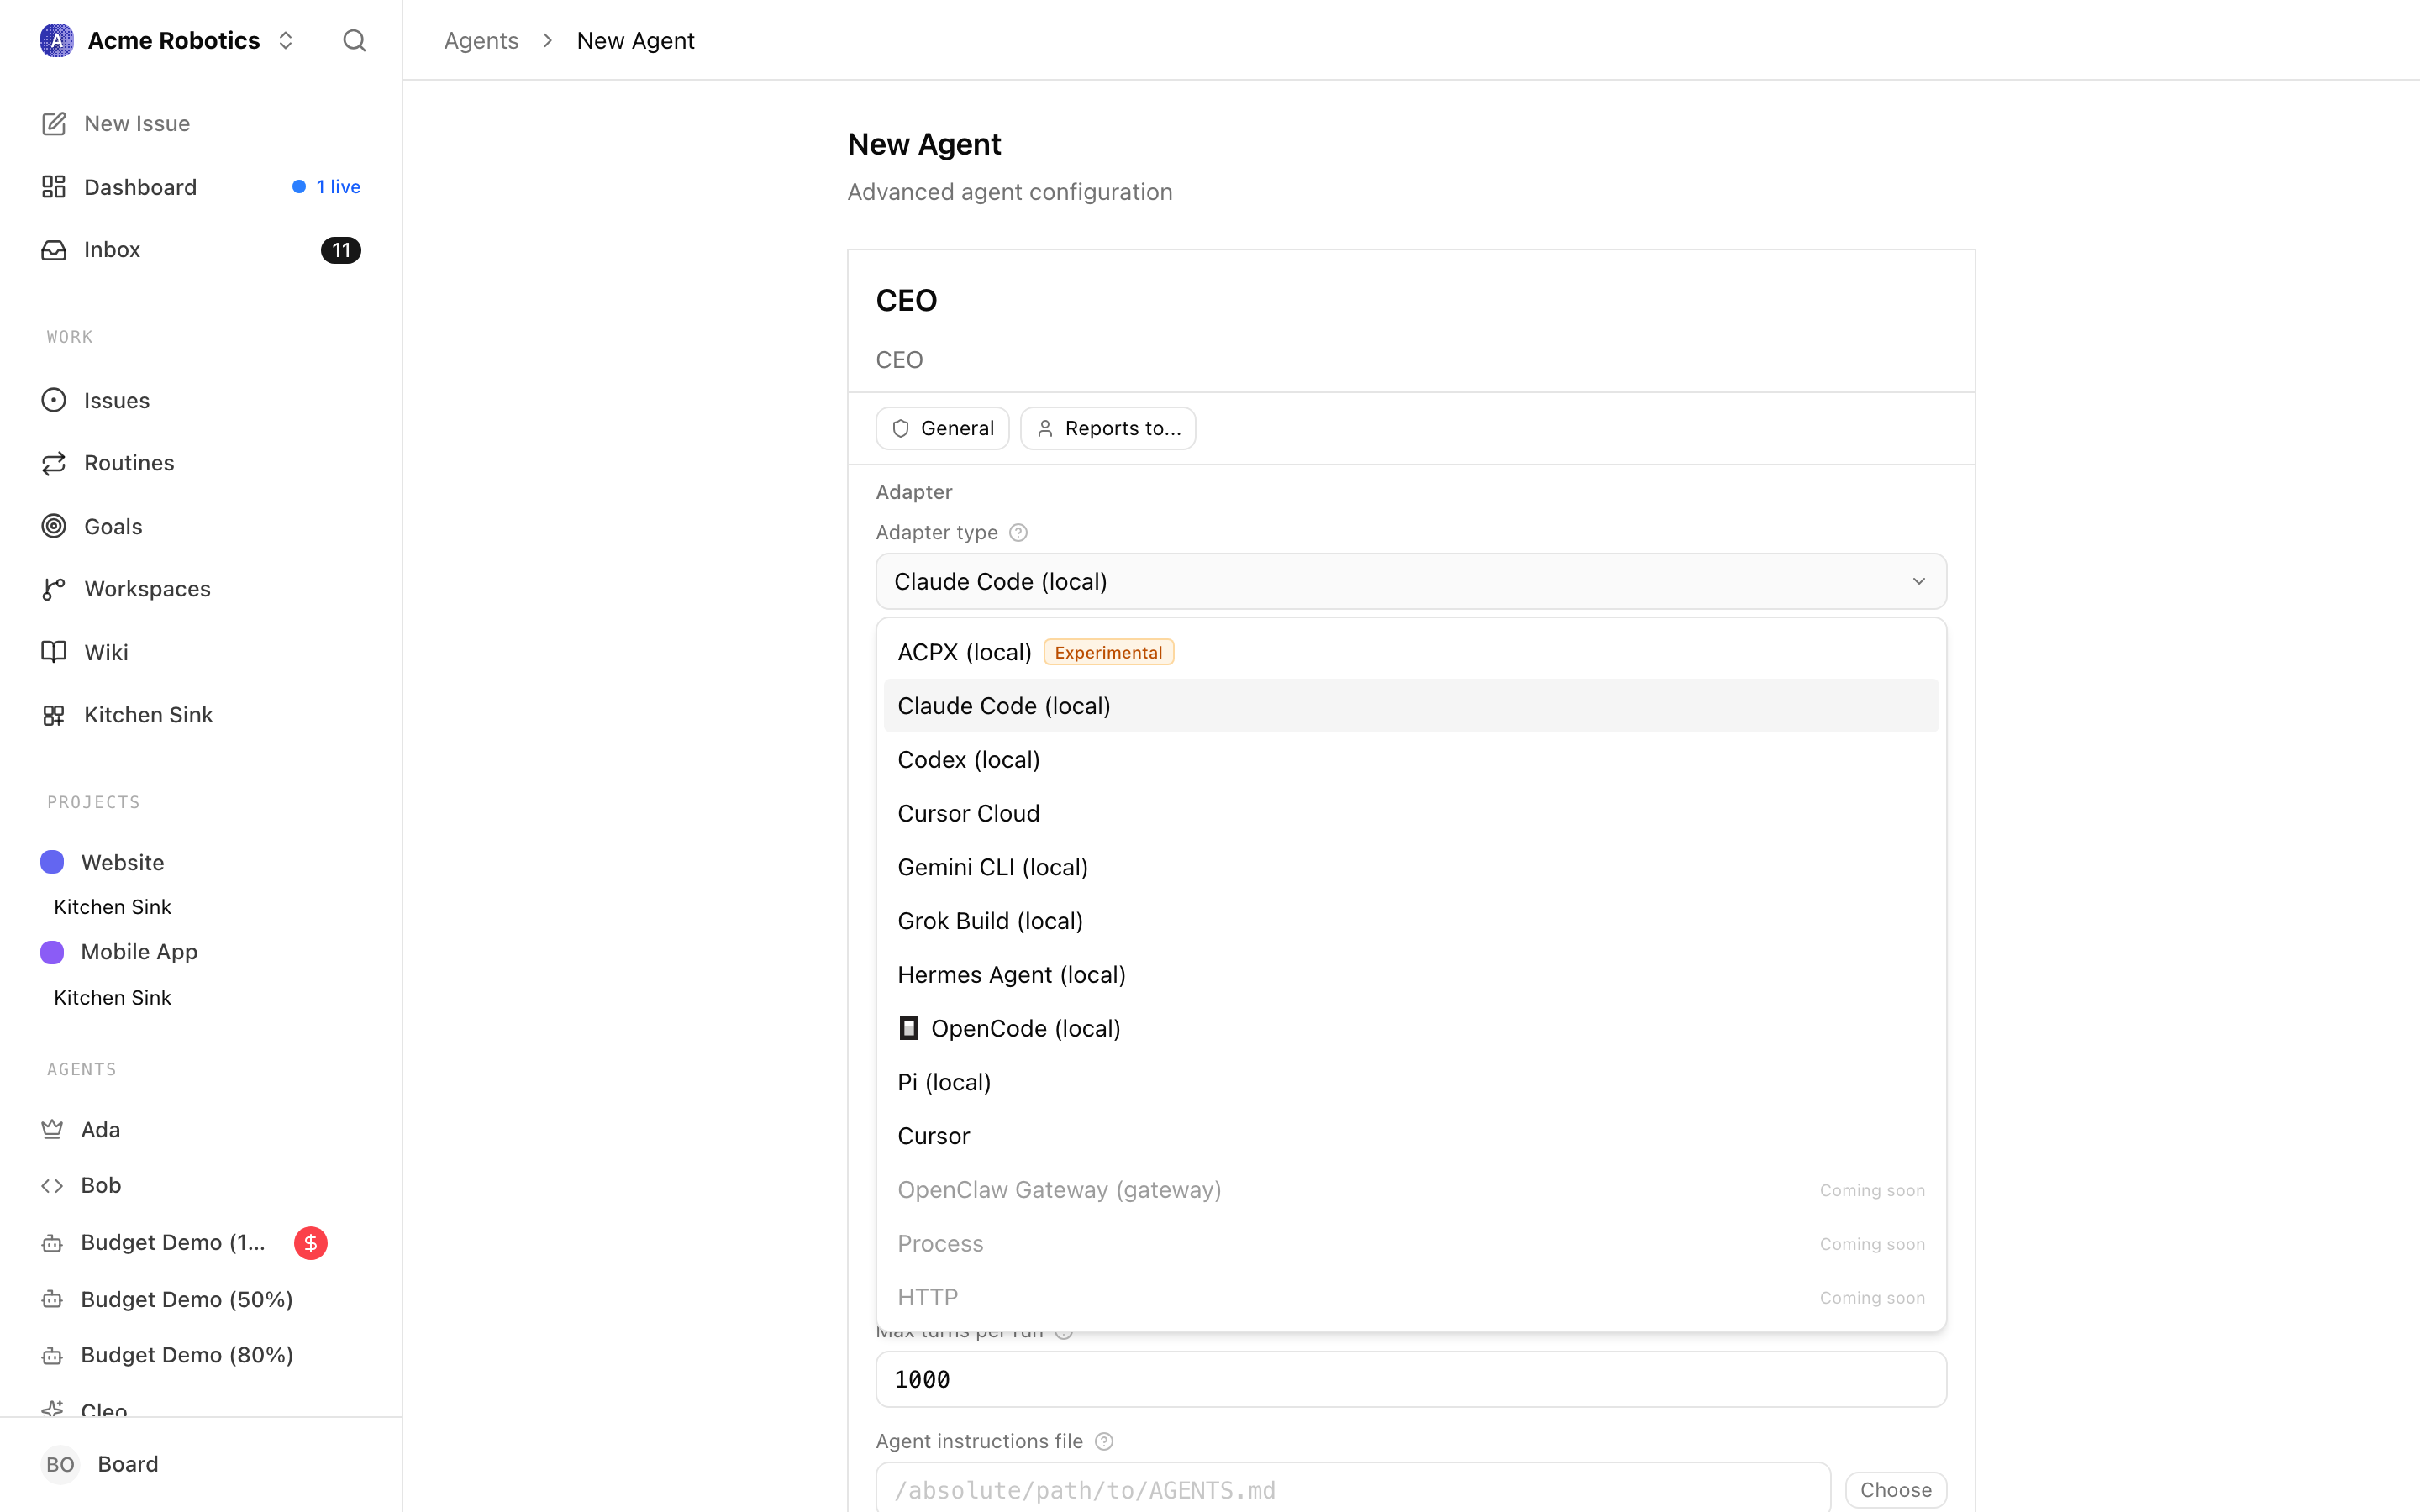Click the Wiki book icon
Viewport: 2420px width, 1512px height.
[54, 652]
